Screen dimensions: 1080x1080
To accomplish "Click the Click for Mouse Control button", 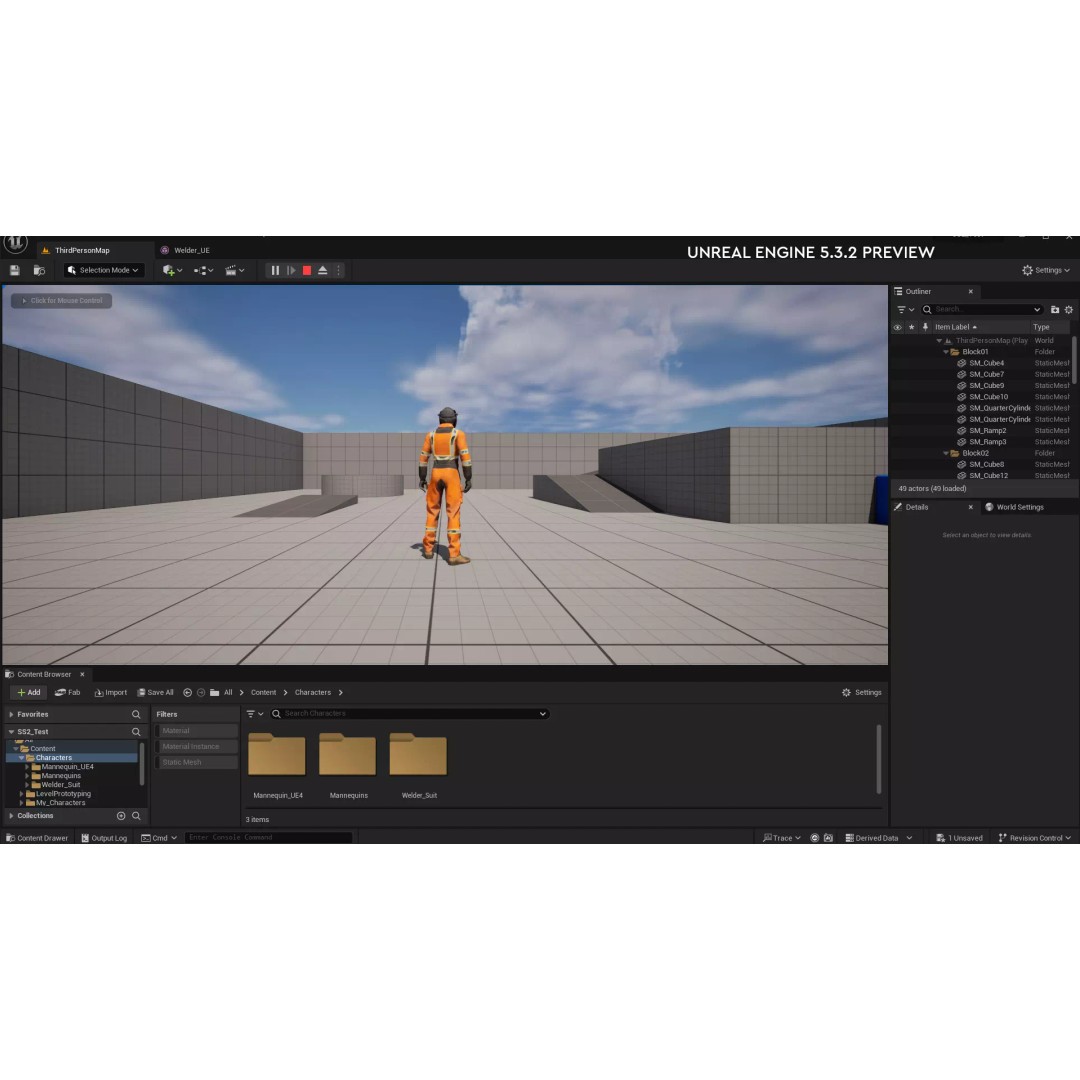I will pos(62,301).
